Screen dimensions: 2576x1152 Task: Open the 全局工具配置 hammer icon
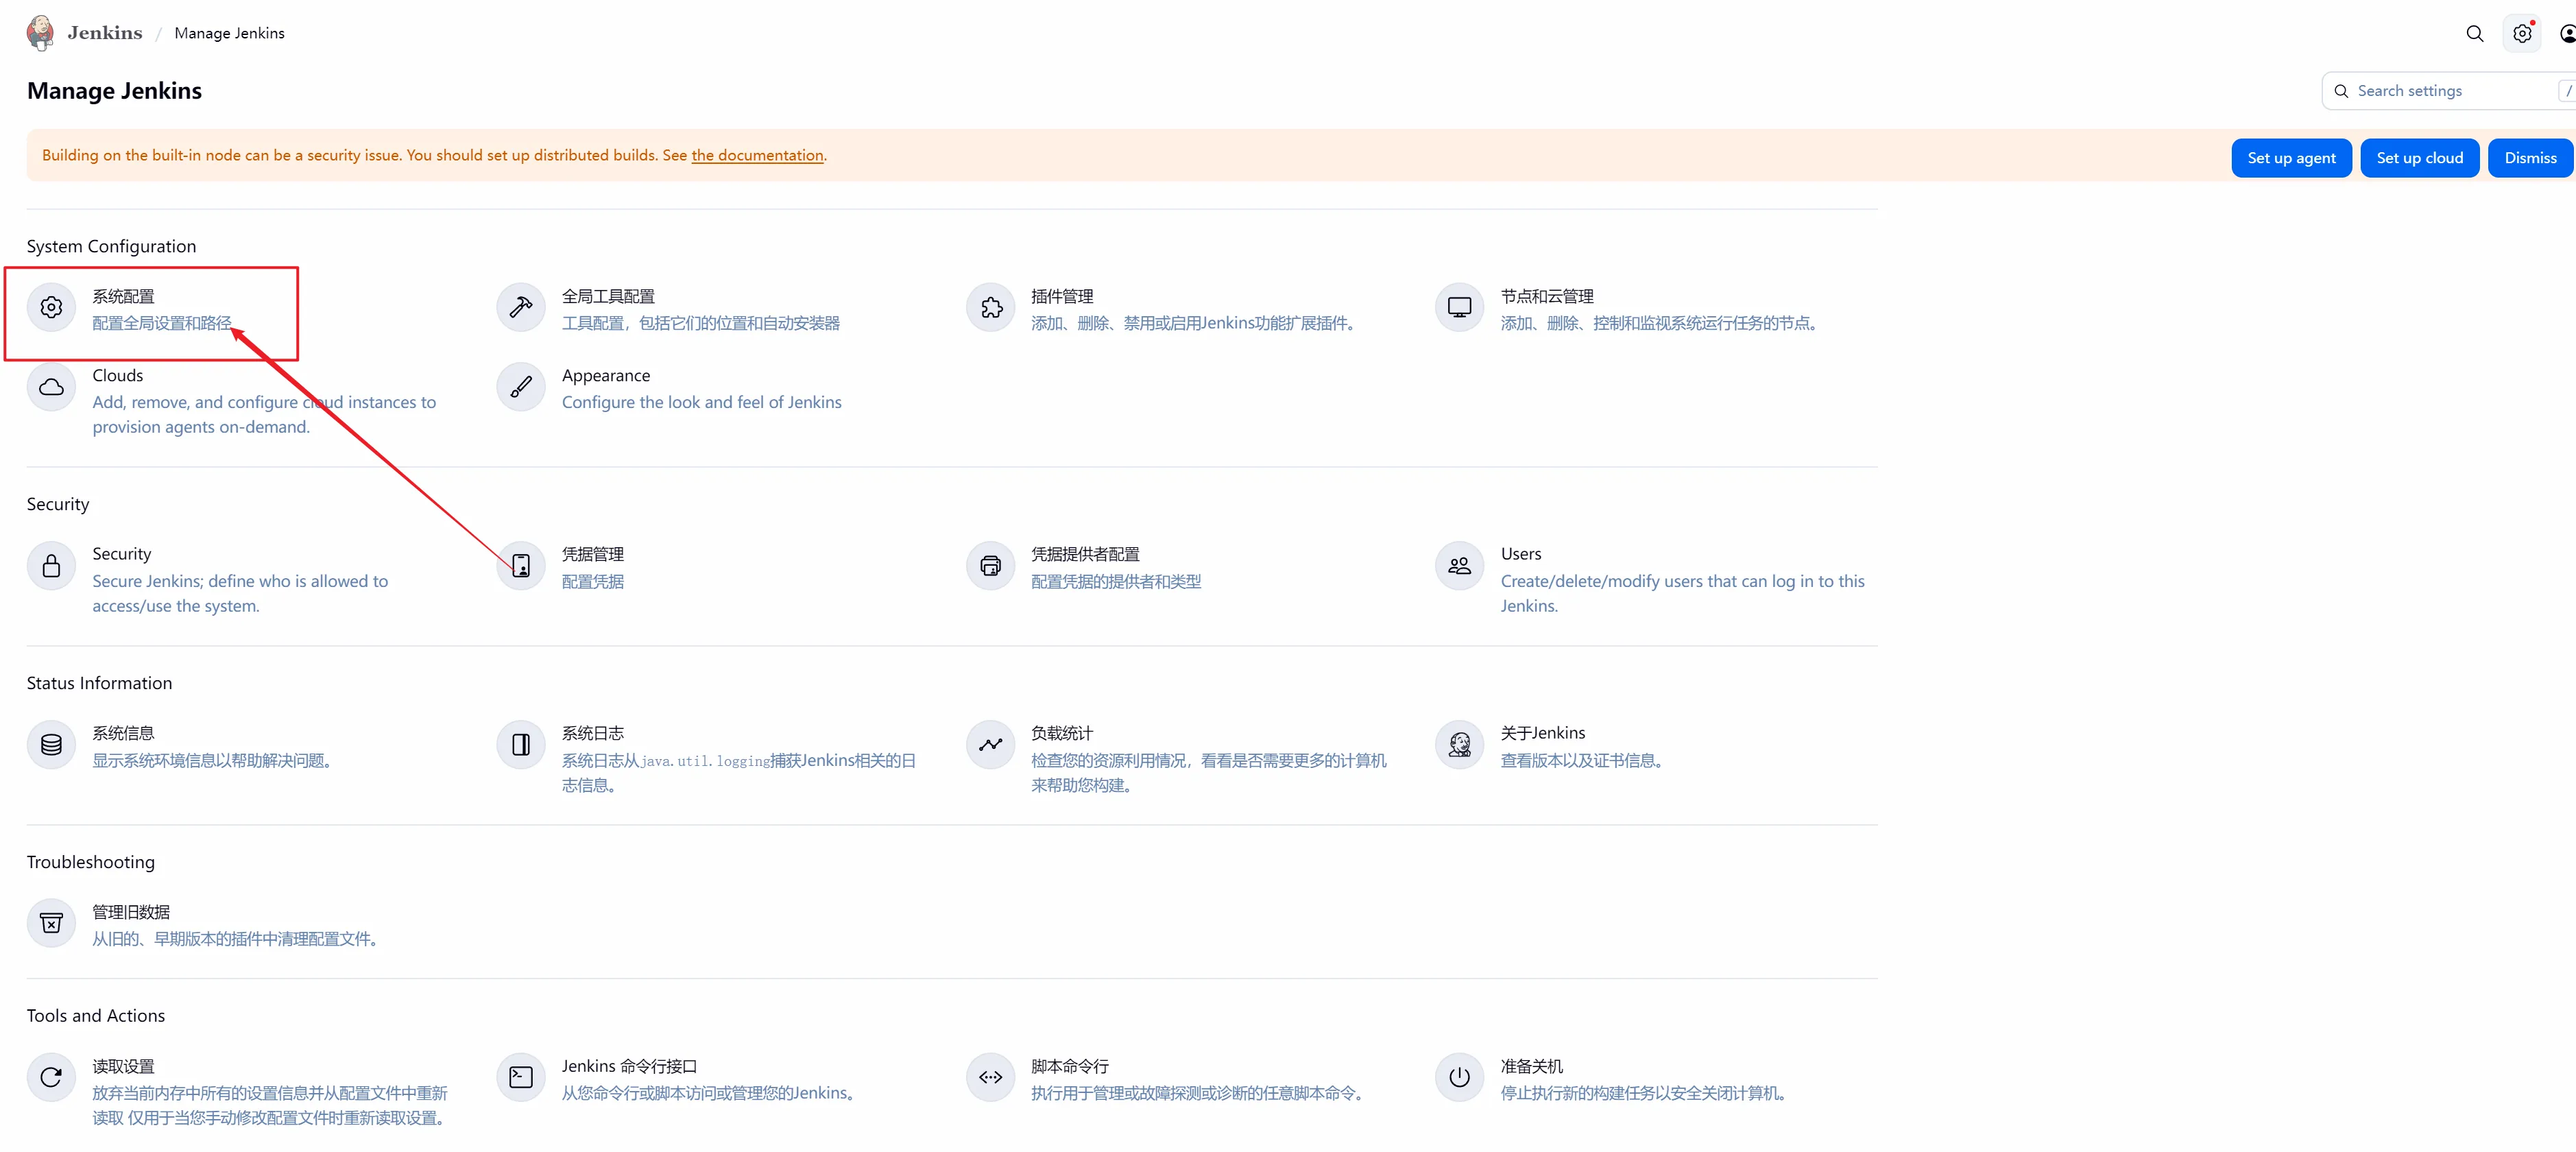click(520, 308)
